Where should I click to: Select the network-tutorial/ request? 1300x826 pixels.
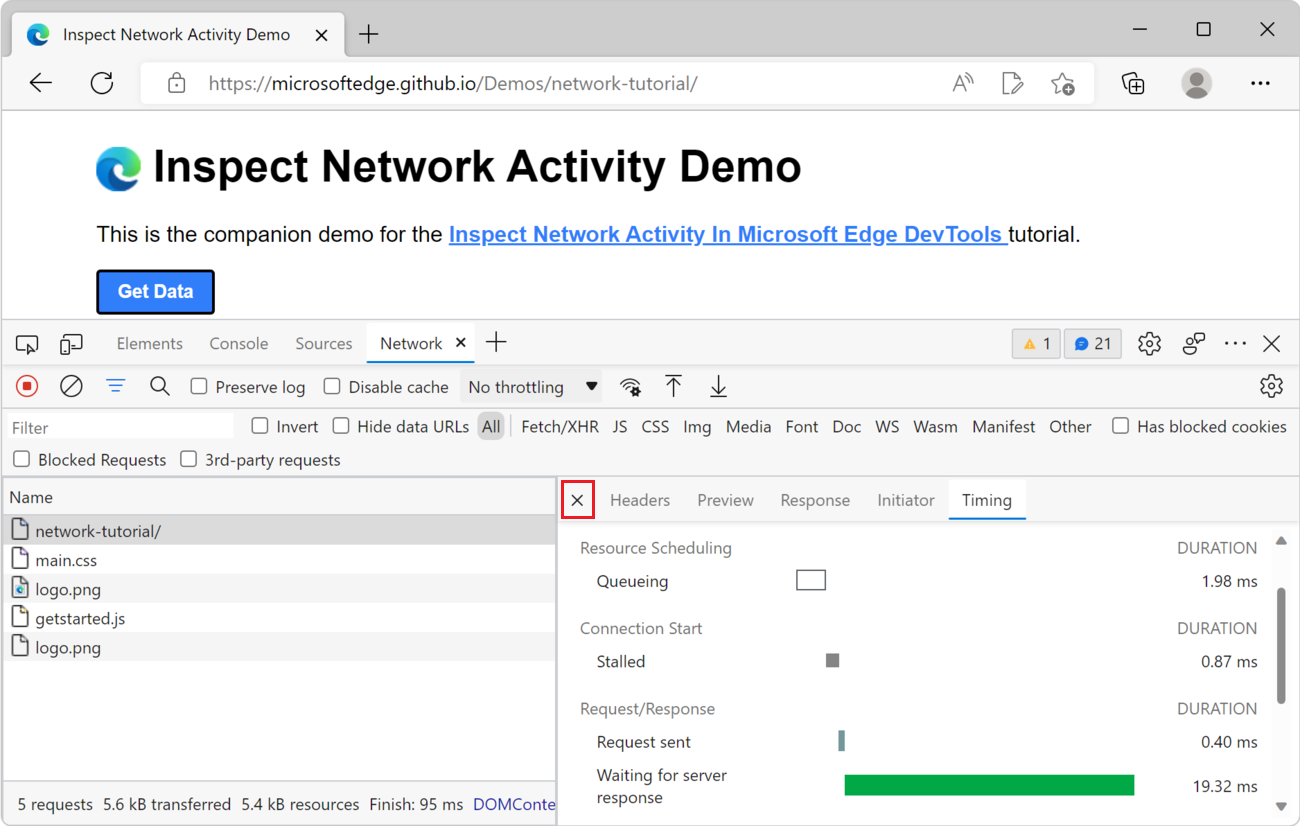(279, 531)
